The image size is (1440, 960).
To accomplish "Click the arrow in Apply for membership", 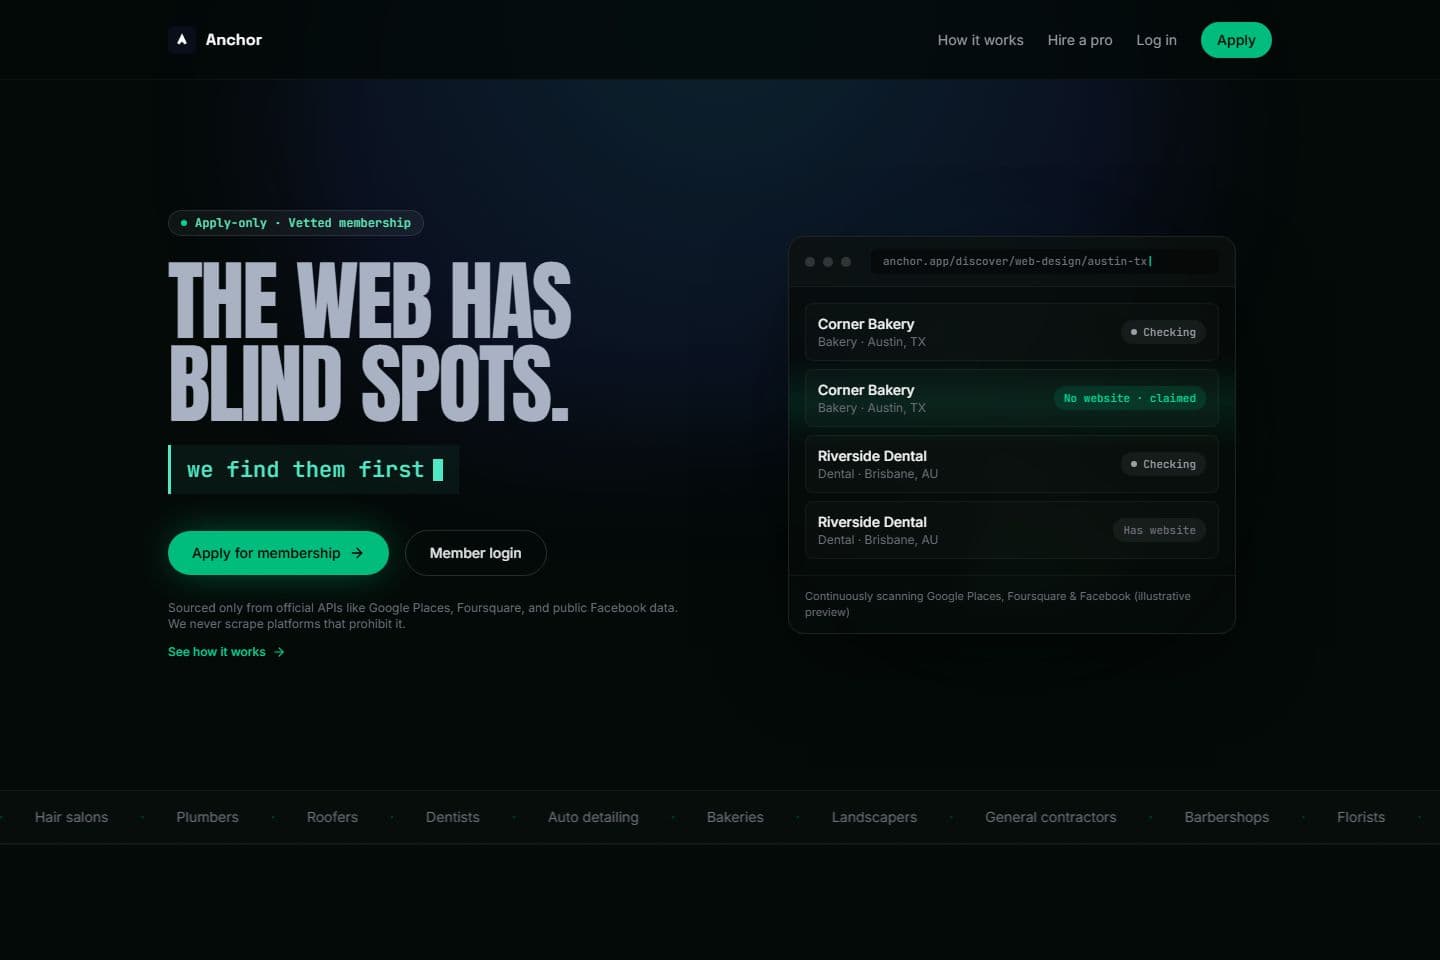I will tap(357, 553).
